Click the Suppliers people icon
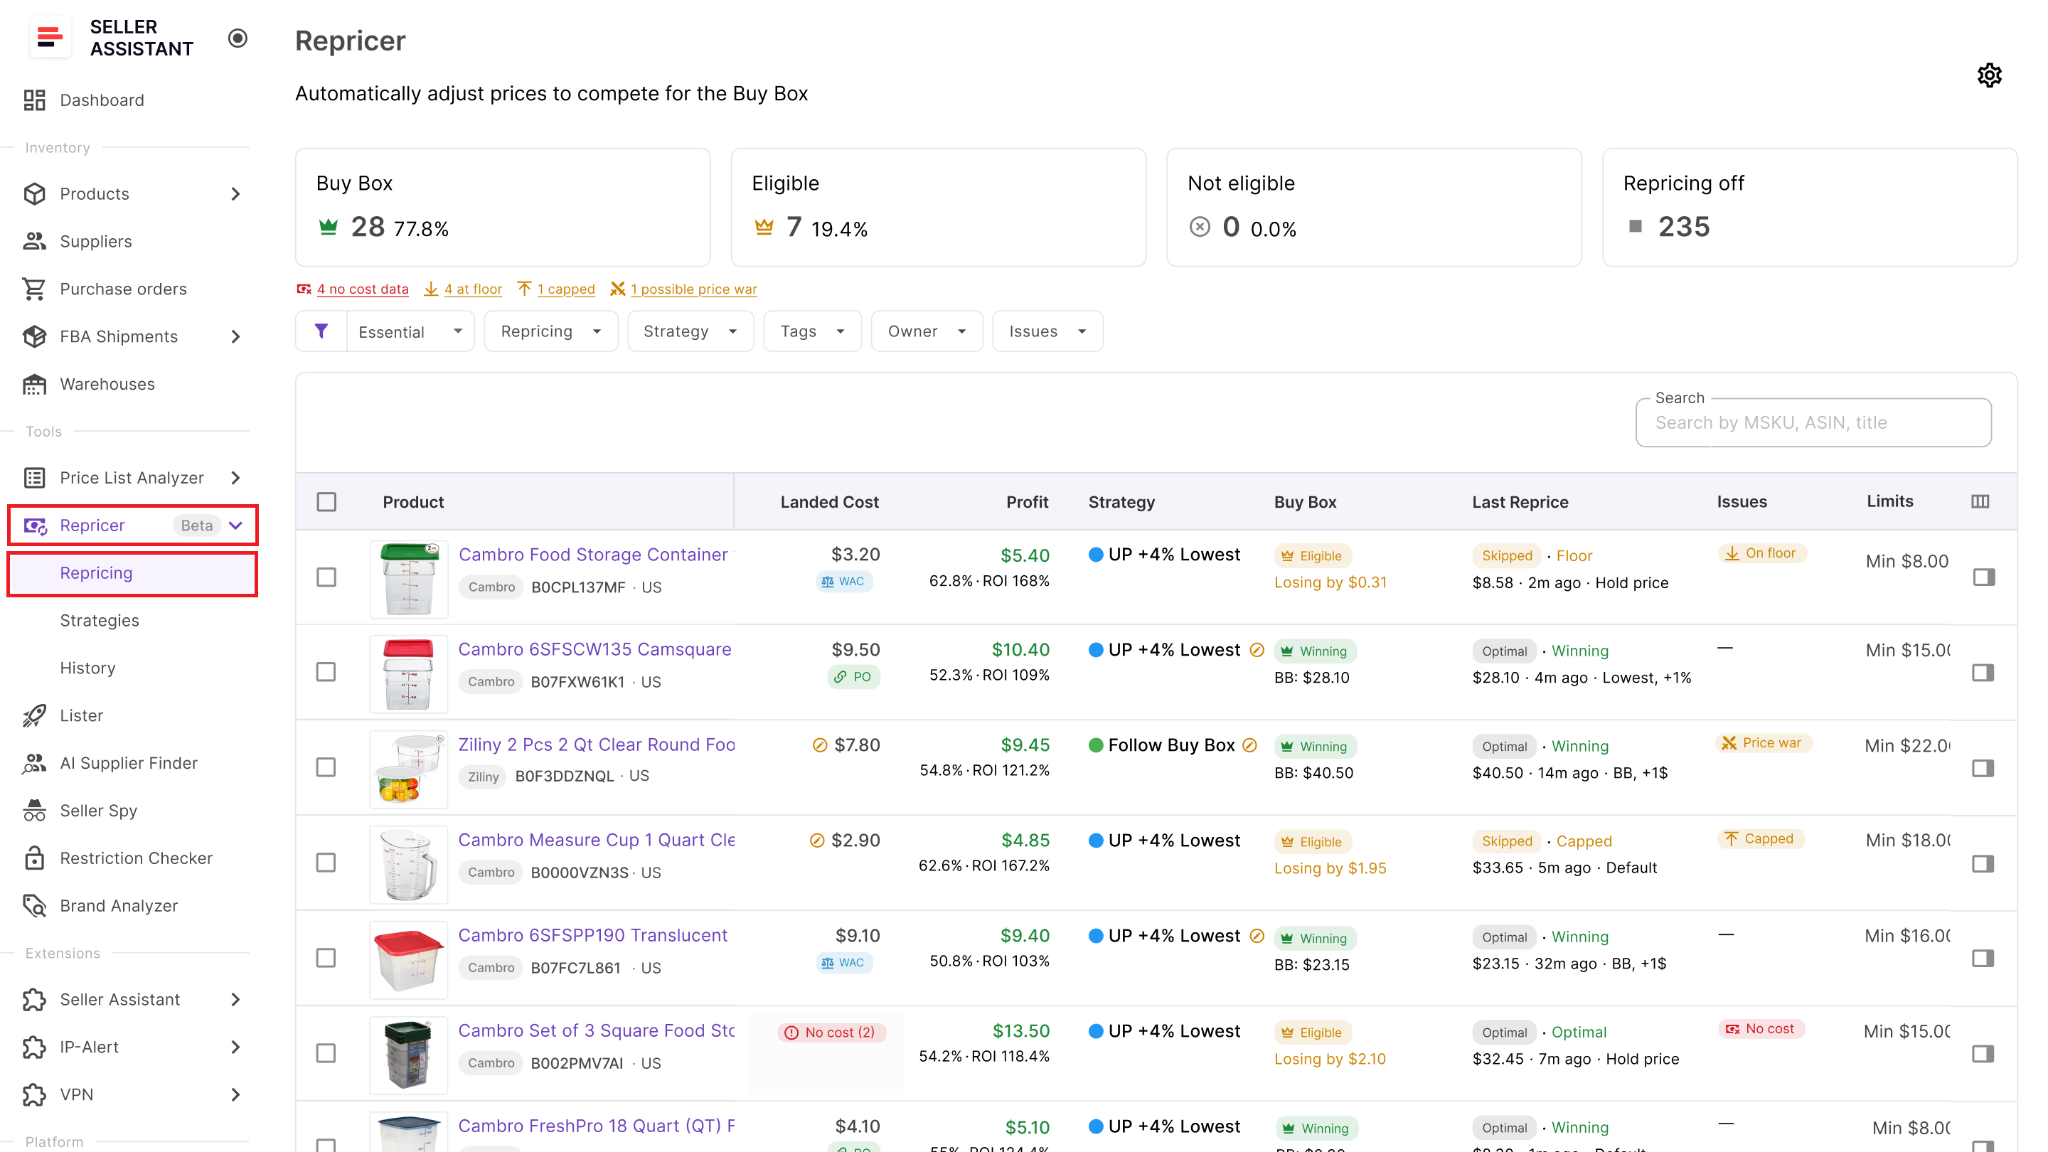 [35, 241]
